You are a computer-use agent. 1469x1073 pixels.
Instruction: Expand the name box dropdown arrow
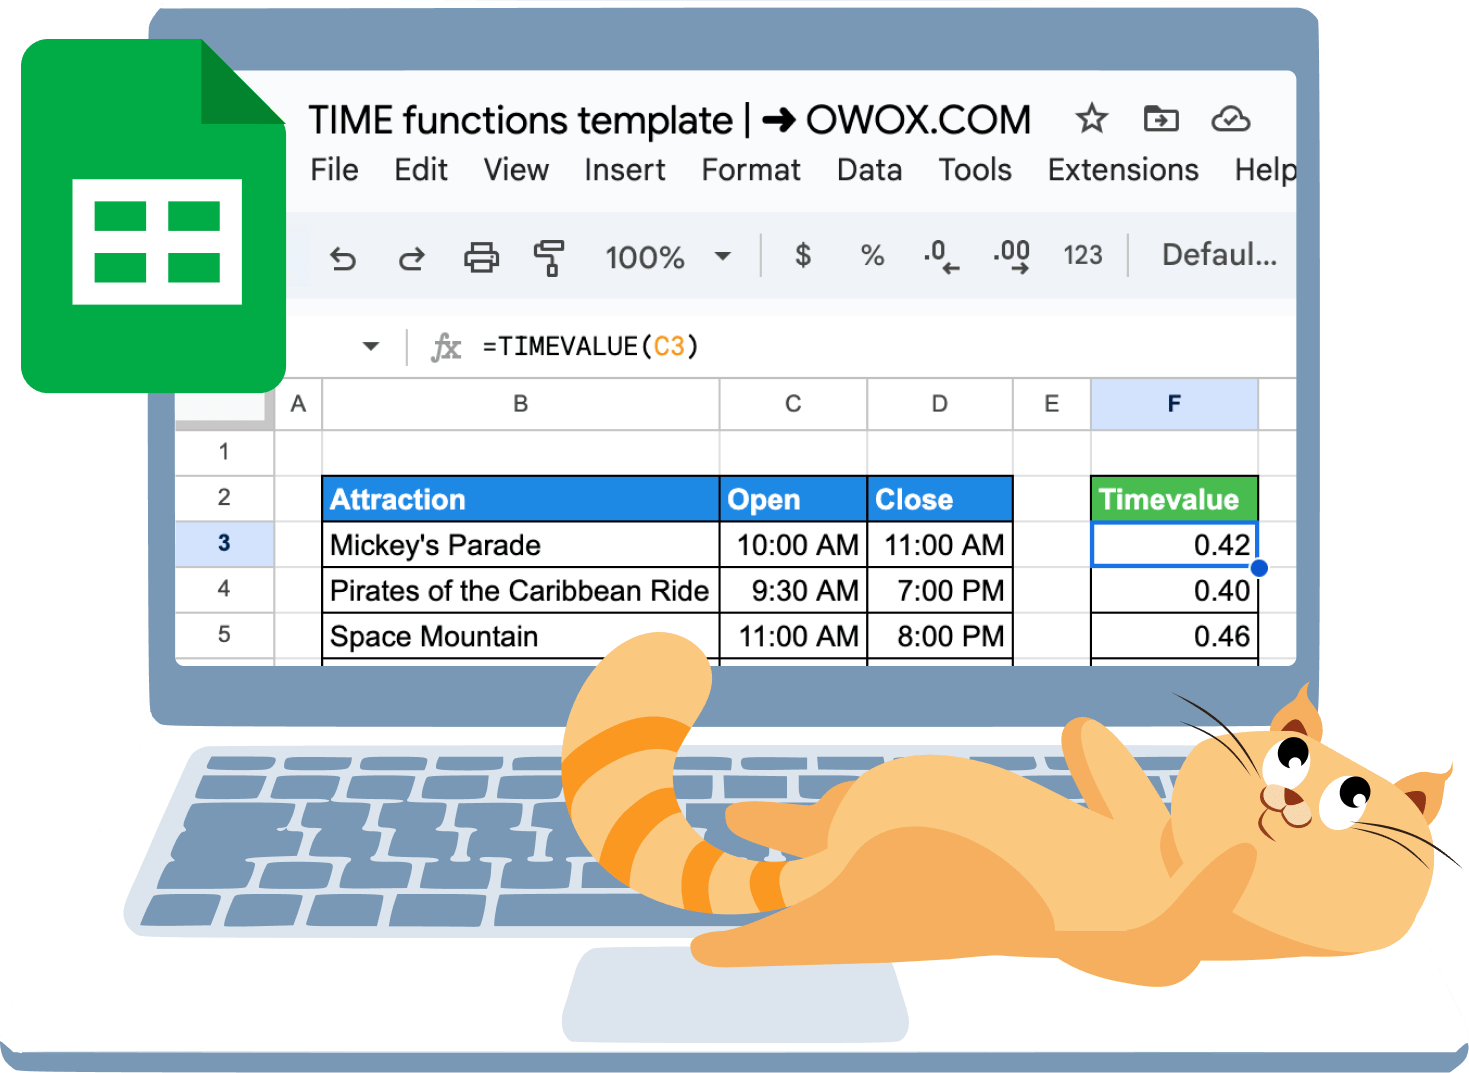pos(371,346)
